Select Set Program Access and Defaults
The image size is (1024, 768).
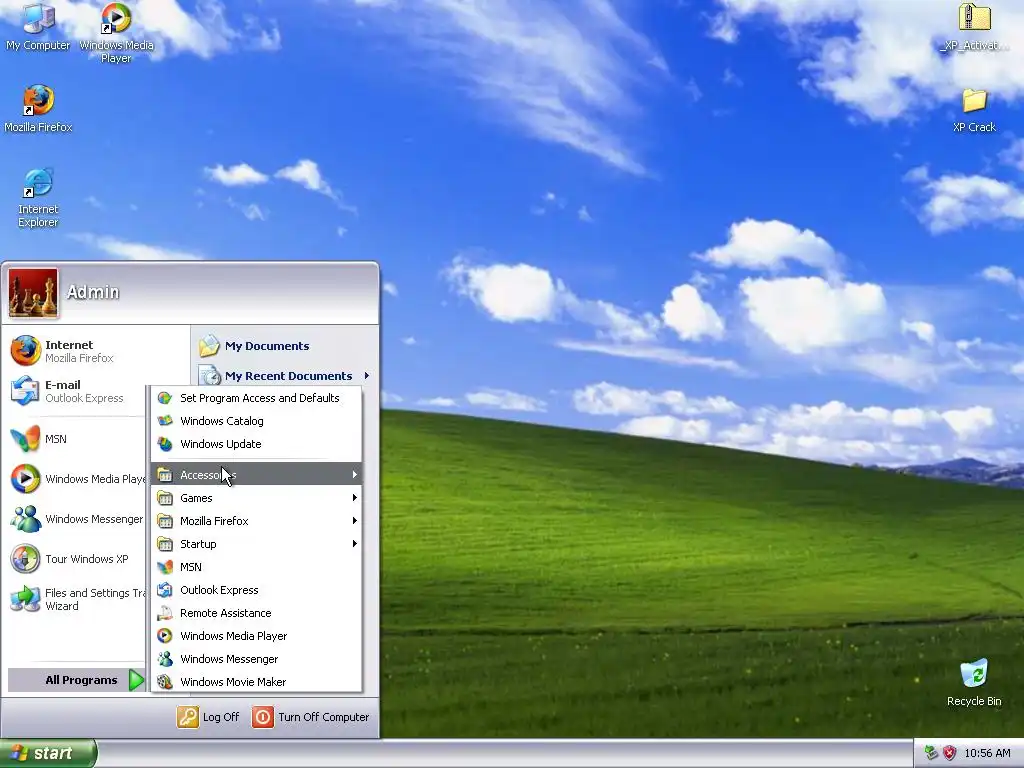256,398
